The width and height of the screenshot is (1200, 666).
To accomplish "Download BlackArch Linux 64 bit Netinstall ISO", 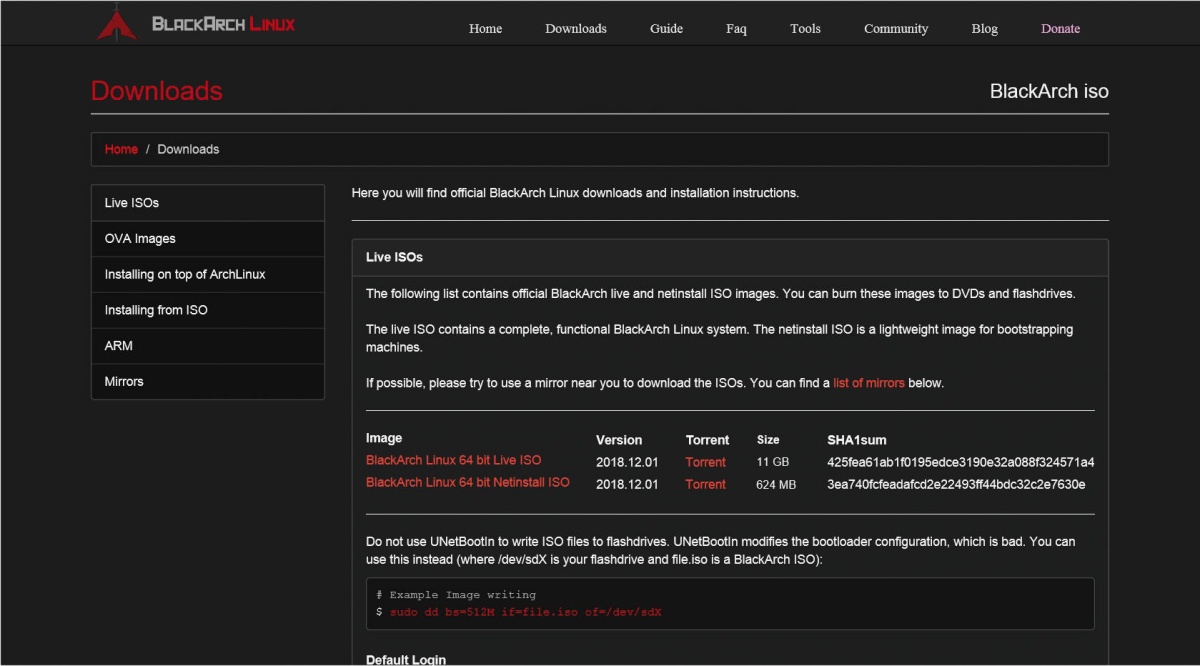I will tap(468, 482).
